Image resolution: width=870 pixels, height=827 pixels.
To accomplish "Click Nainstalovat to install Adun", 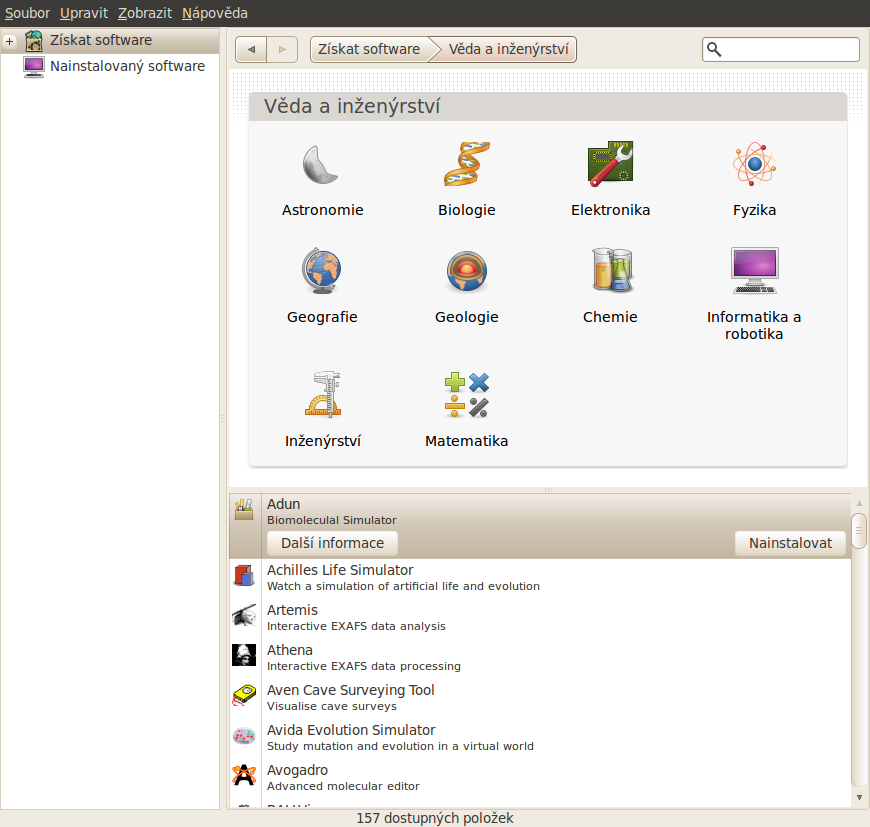I will click(x=790, y=543).
